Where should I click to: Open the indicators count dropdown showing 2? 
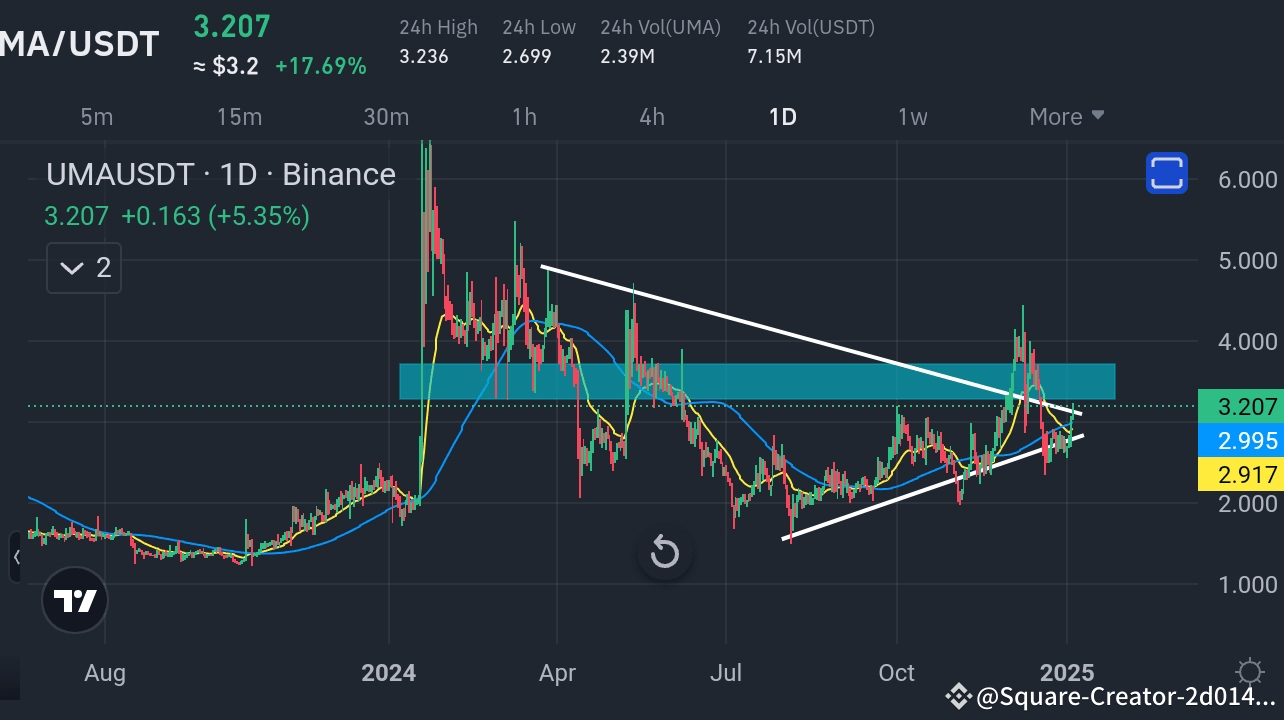coord(83,267)
